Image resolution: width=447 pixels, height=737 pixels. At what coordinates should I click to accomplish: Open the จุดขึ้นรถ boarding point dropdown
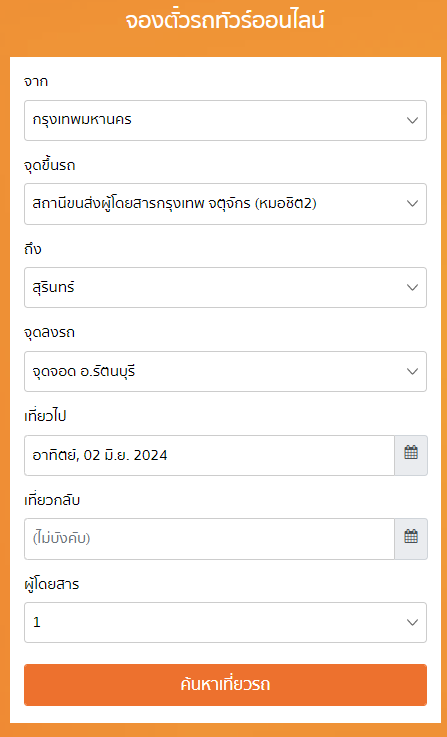point(226,204)
